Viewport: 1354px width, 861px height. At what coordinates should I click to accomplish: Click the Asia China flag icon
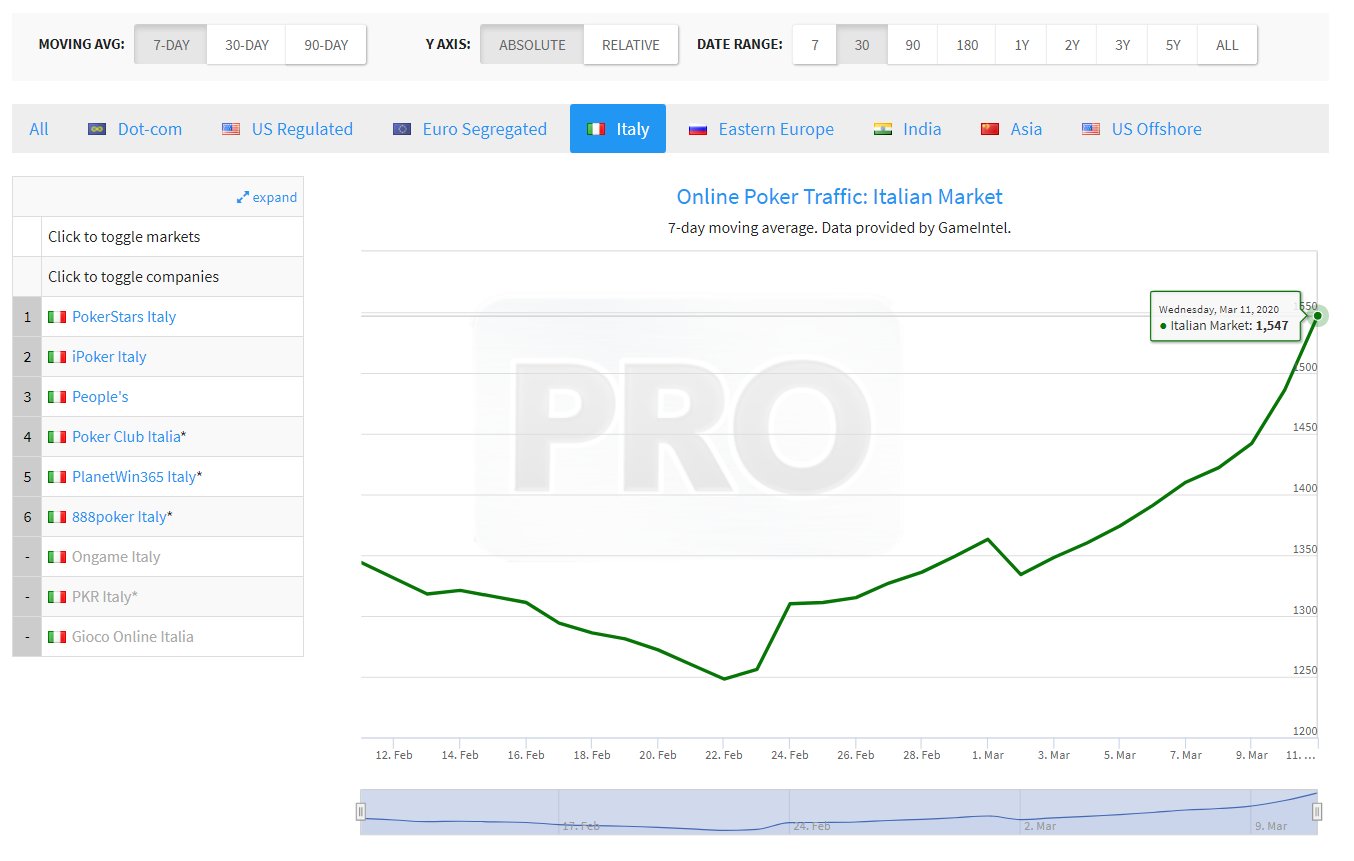coord(990,129)
